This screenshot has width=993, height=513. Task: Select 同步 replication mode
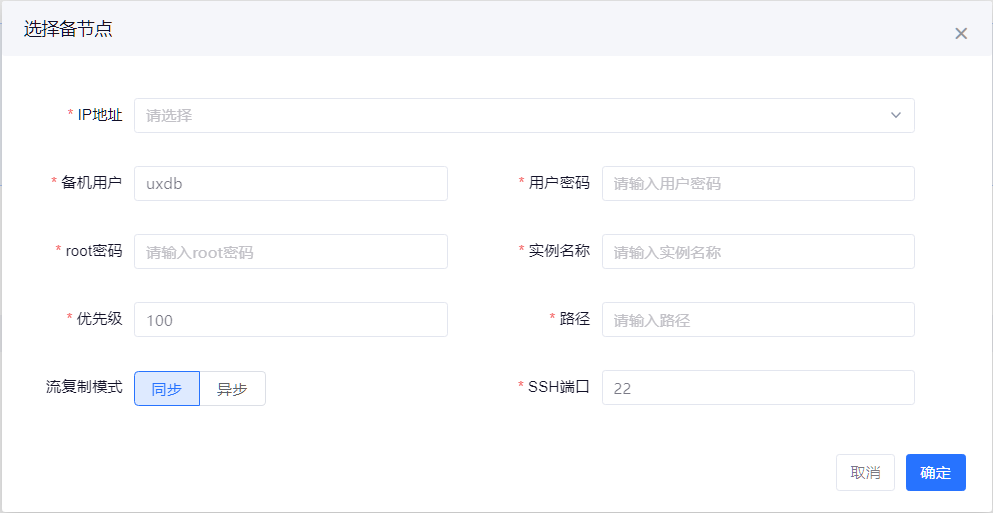point(167,389)
